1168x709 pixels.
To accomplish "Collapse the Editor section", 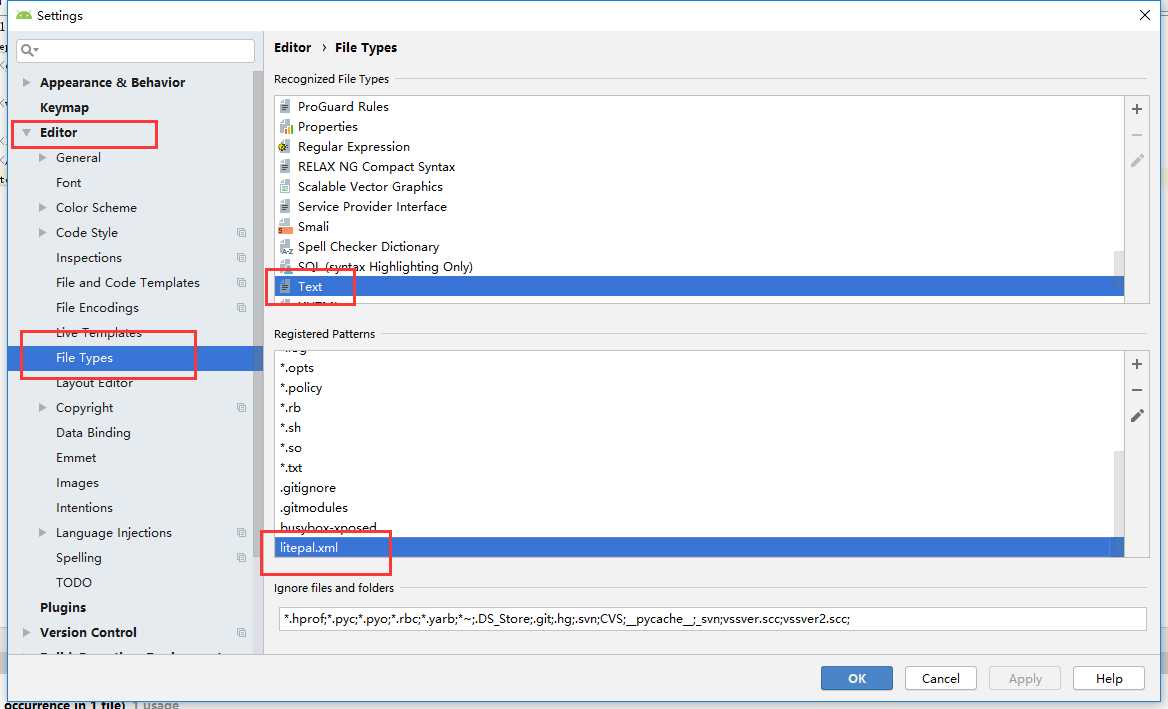I will [26, 133].
